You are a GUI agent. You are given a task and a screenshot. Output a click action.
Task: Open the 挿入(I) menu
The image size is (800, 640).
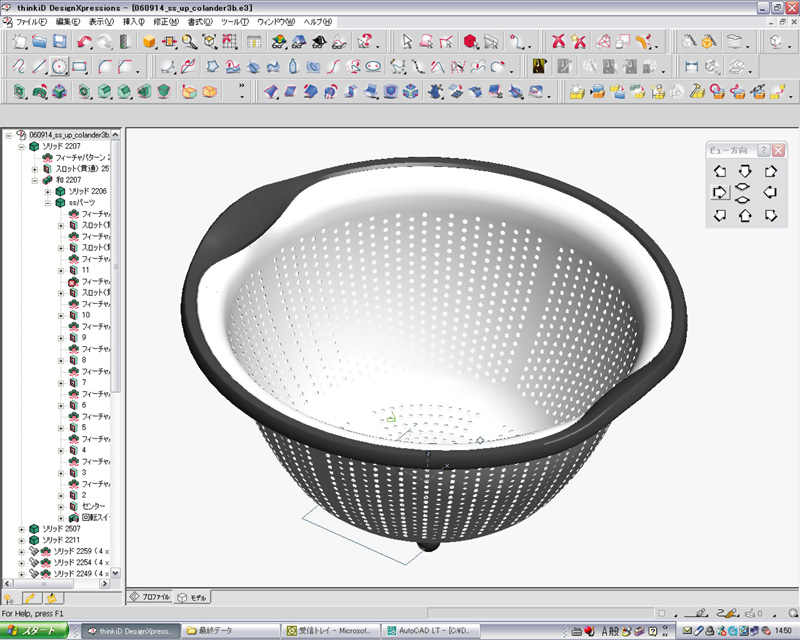(x=132, y=21)
